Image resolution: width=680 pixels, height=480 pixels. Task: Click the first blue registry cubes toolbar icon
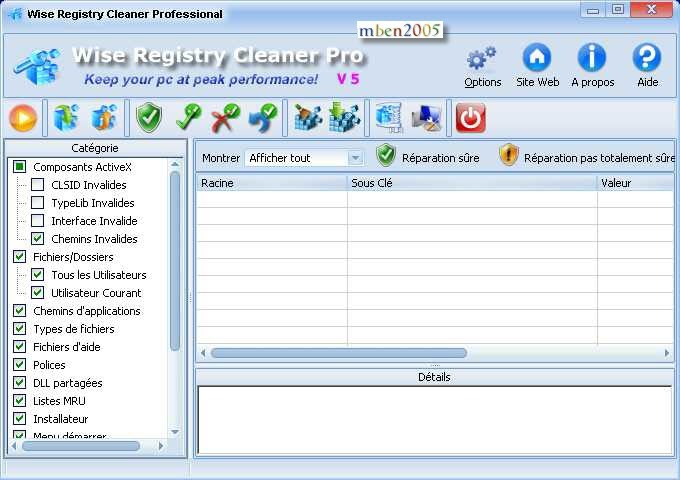[66, 118]
